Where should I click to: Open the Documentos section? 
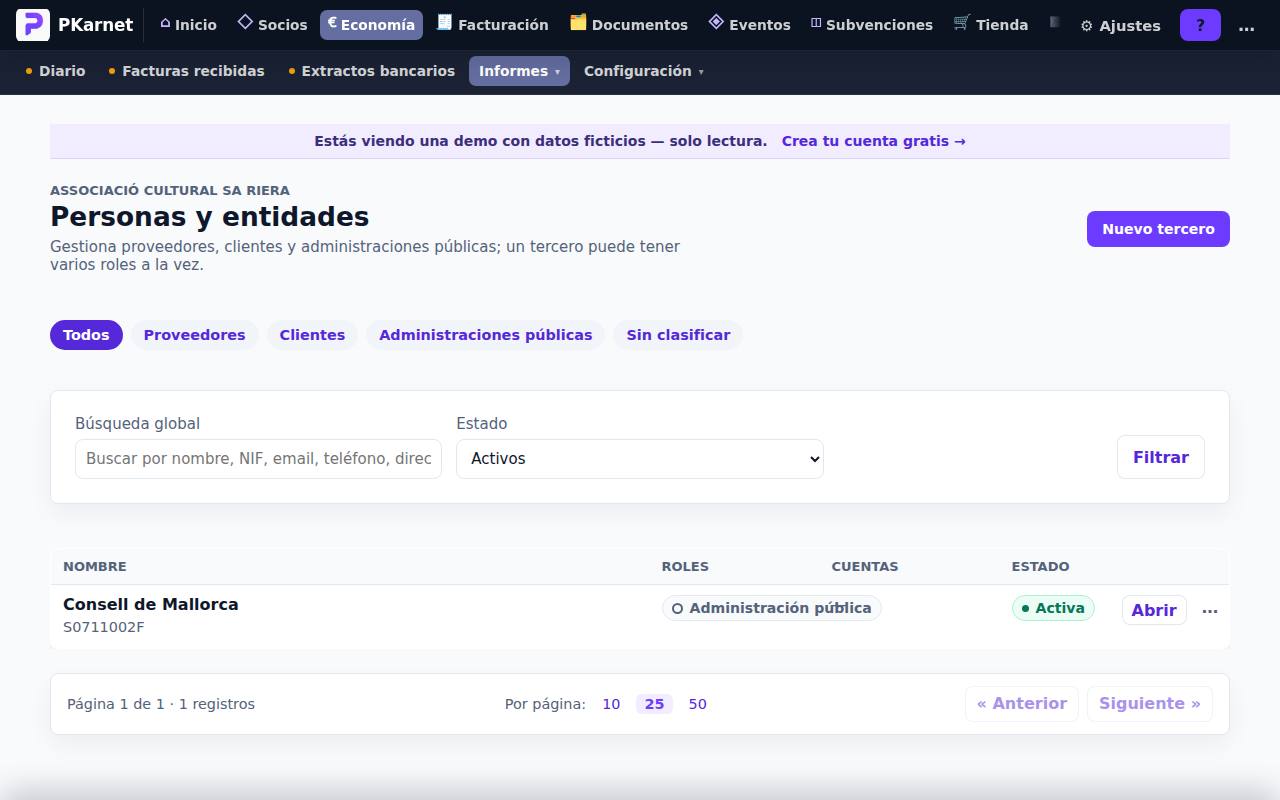click(629, 25)
